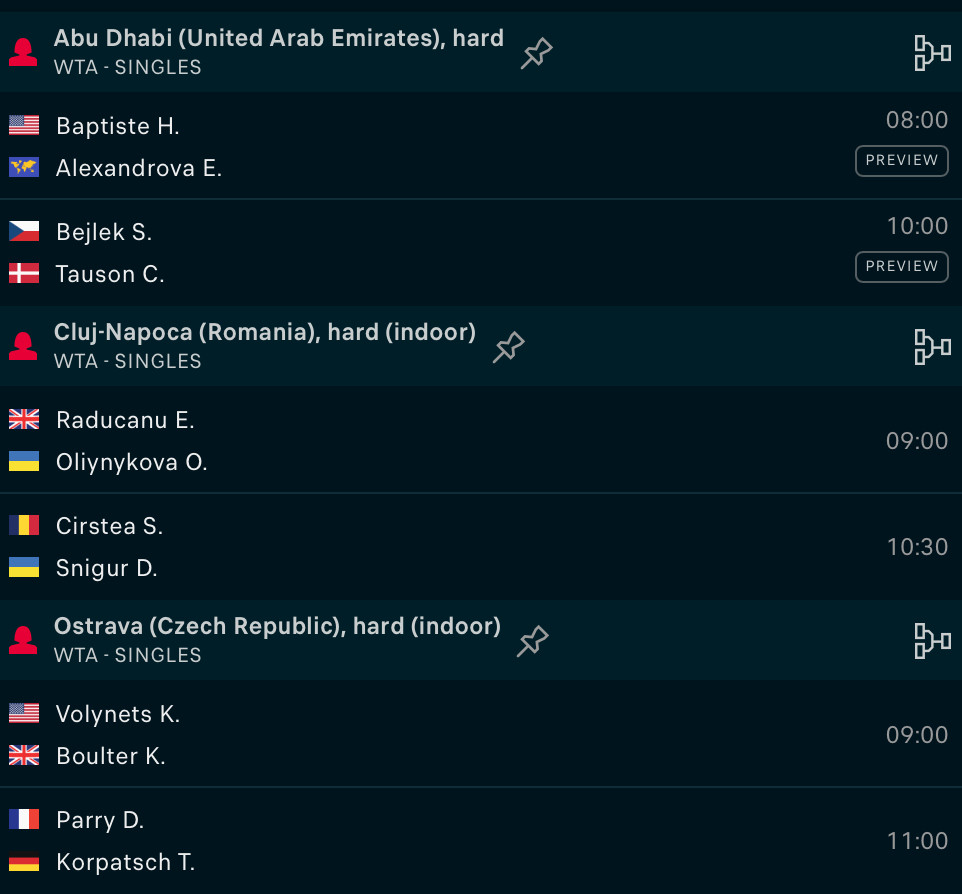Click the 09:00 time of Volynets match
This screenshot has height=894, width=962.
point(917,735)
